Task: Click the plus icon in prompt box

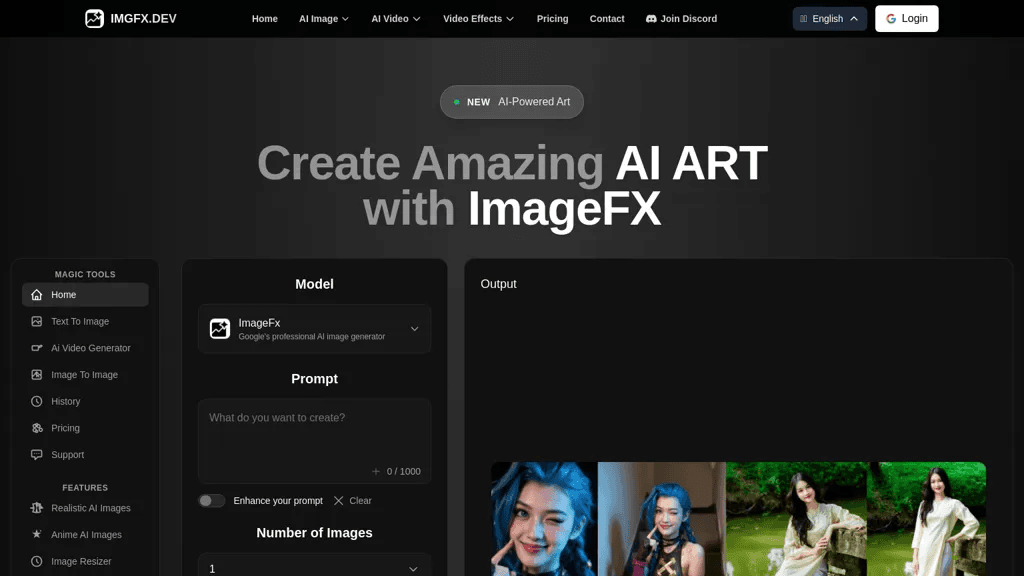Action: 376,472
